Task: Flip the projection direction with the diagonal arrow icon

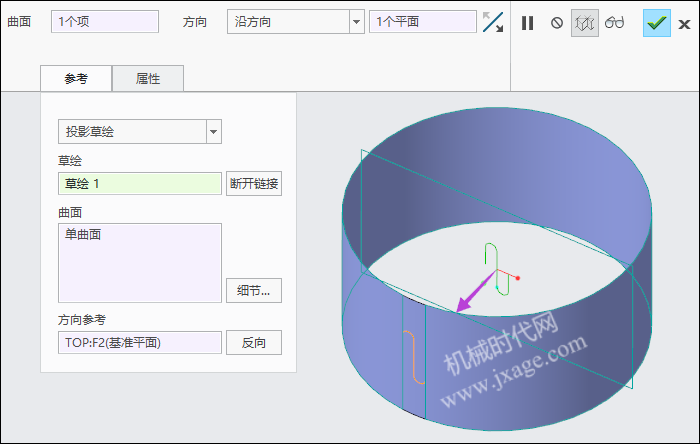Action: tap(493, 22)
